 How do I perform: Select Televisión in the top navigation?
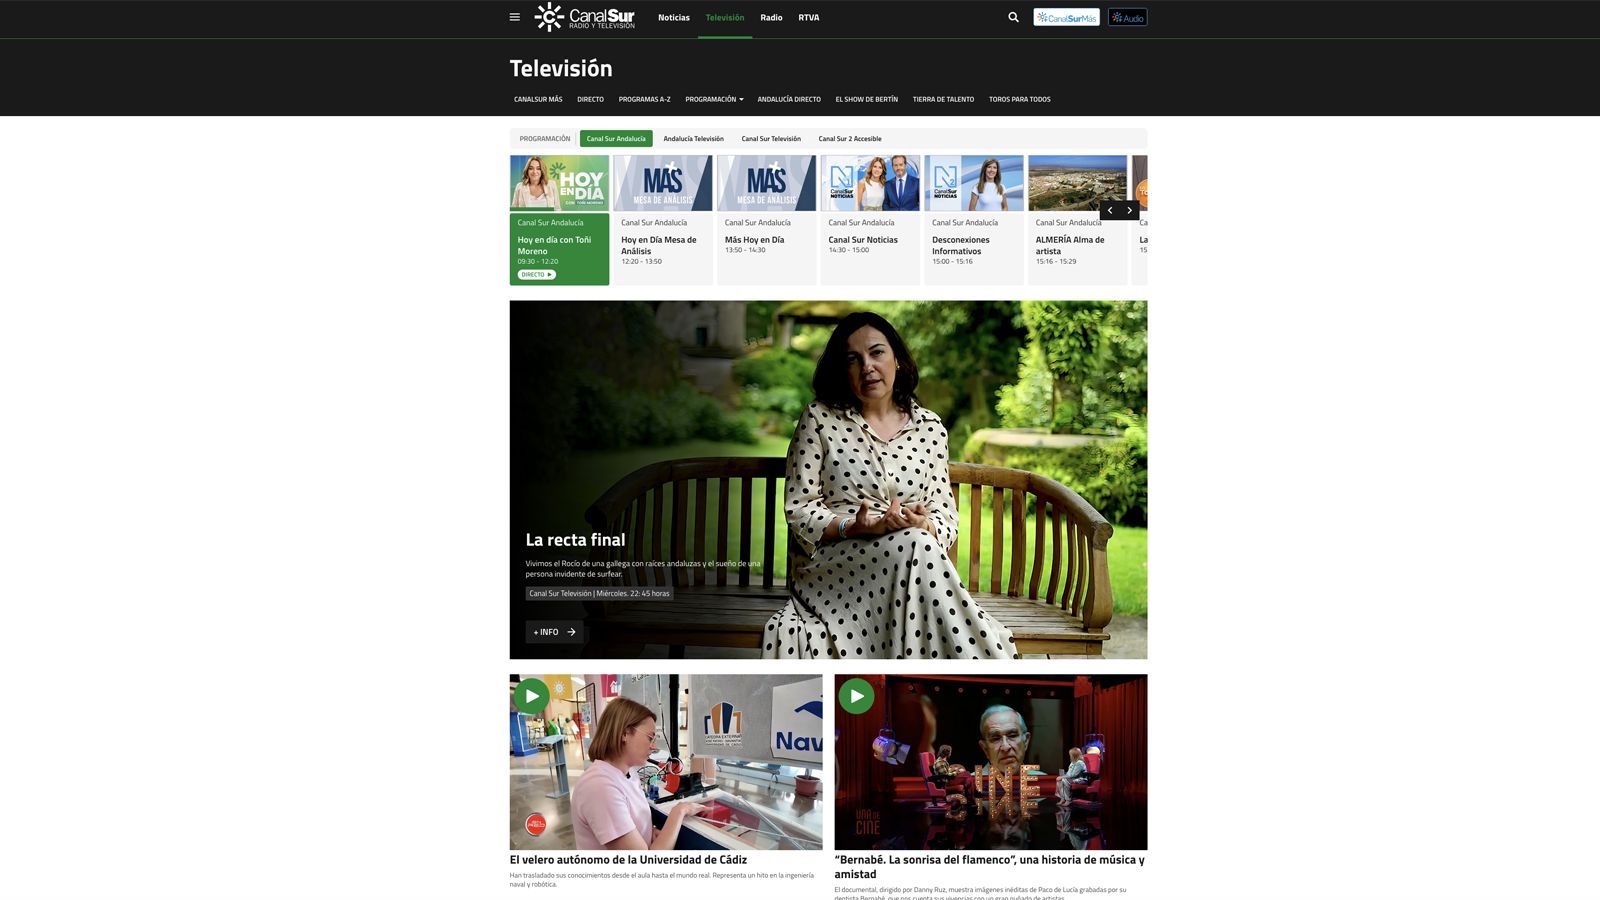tap(725, 17)
